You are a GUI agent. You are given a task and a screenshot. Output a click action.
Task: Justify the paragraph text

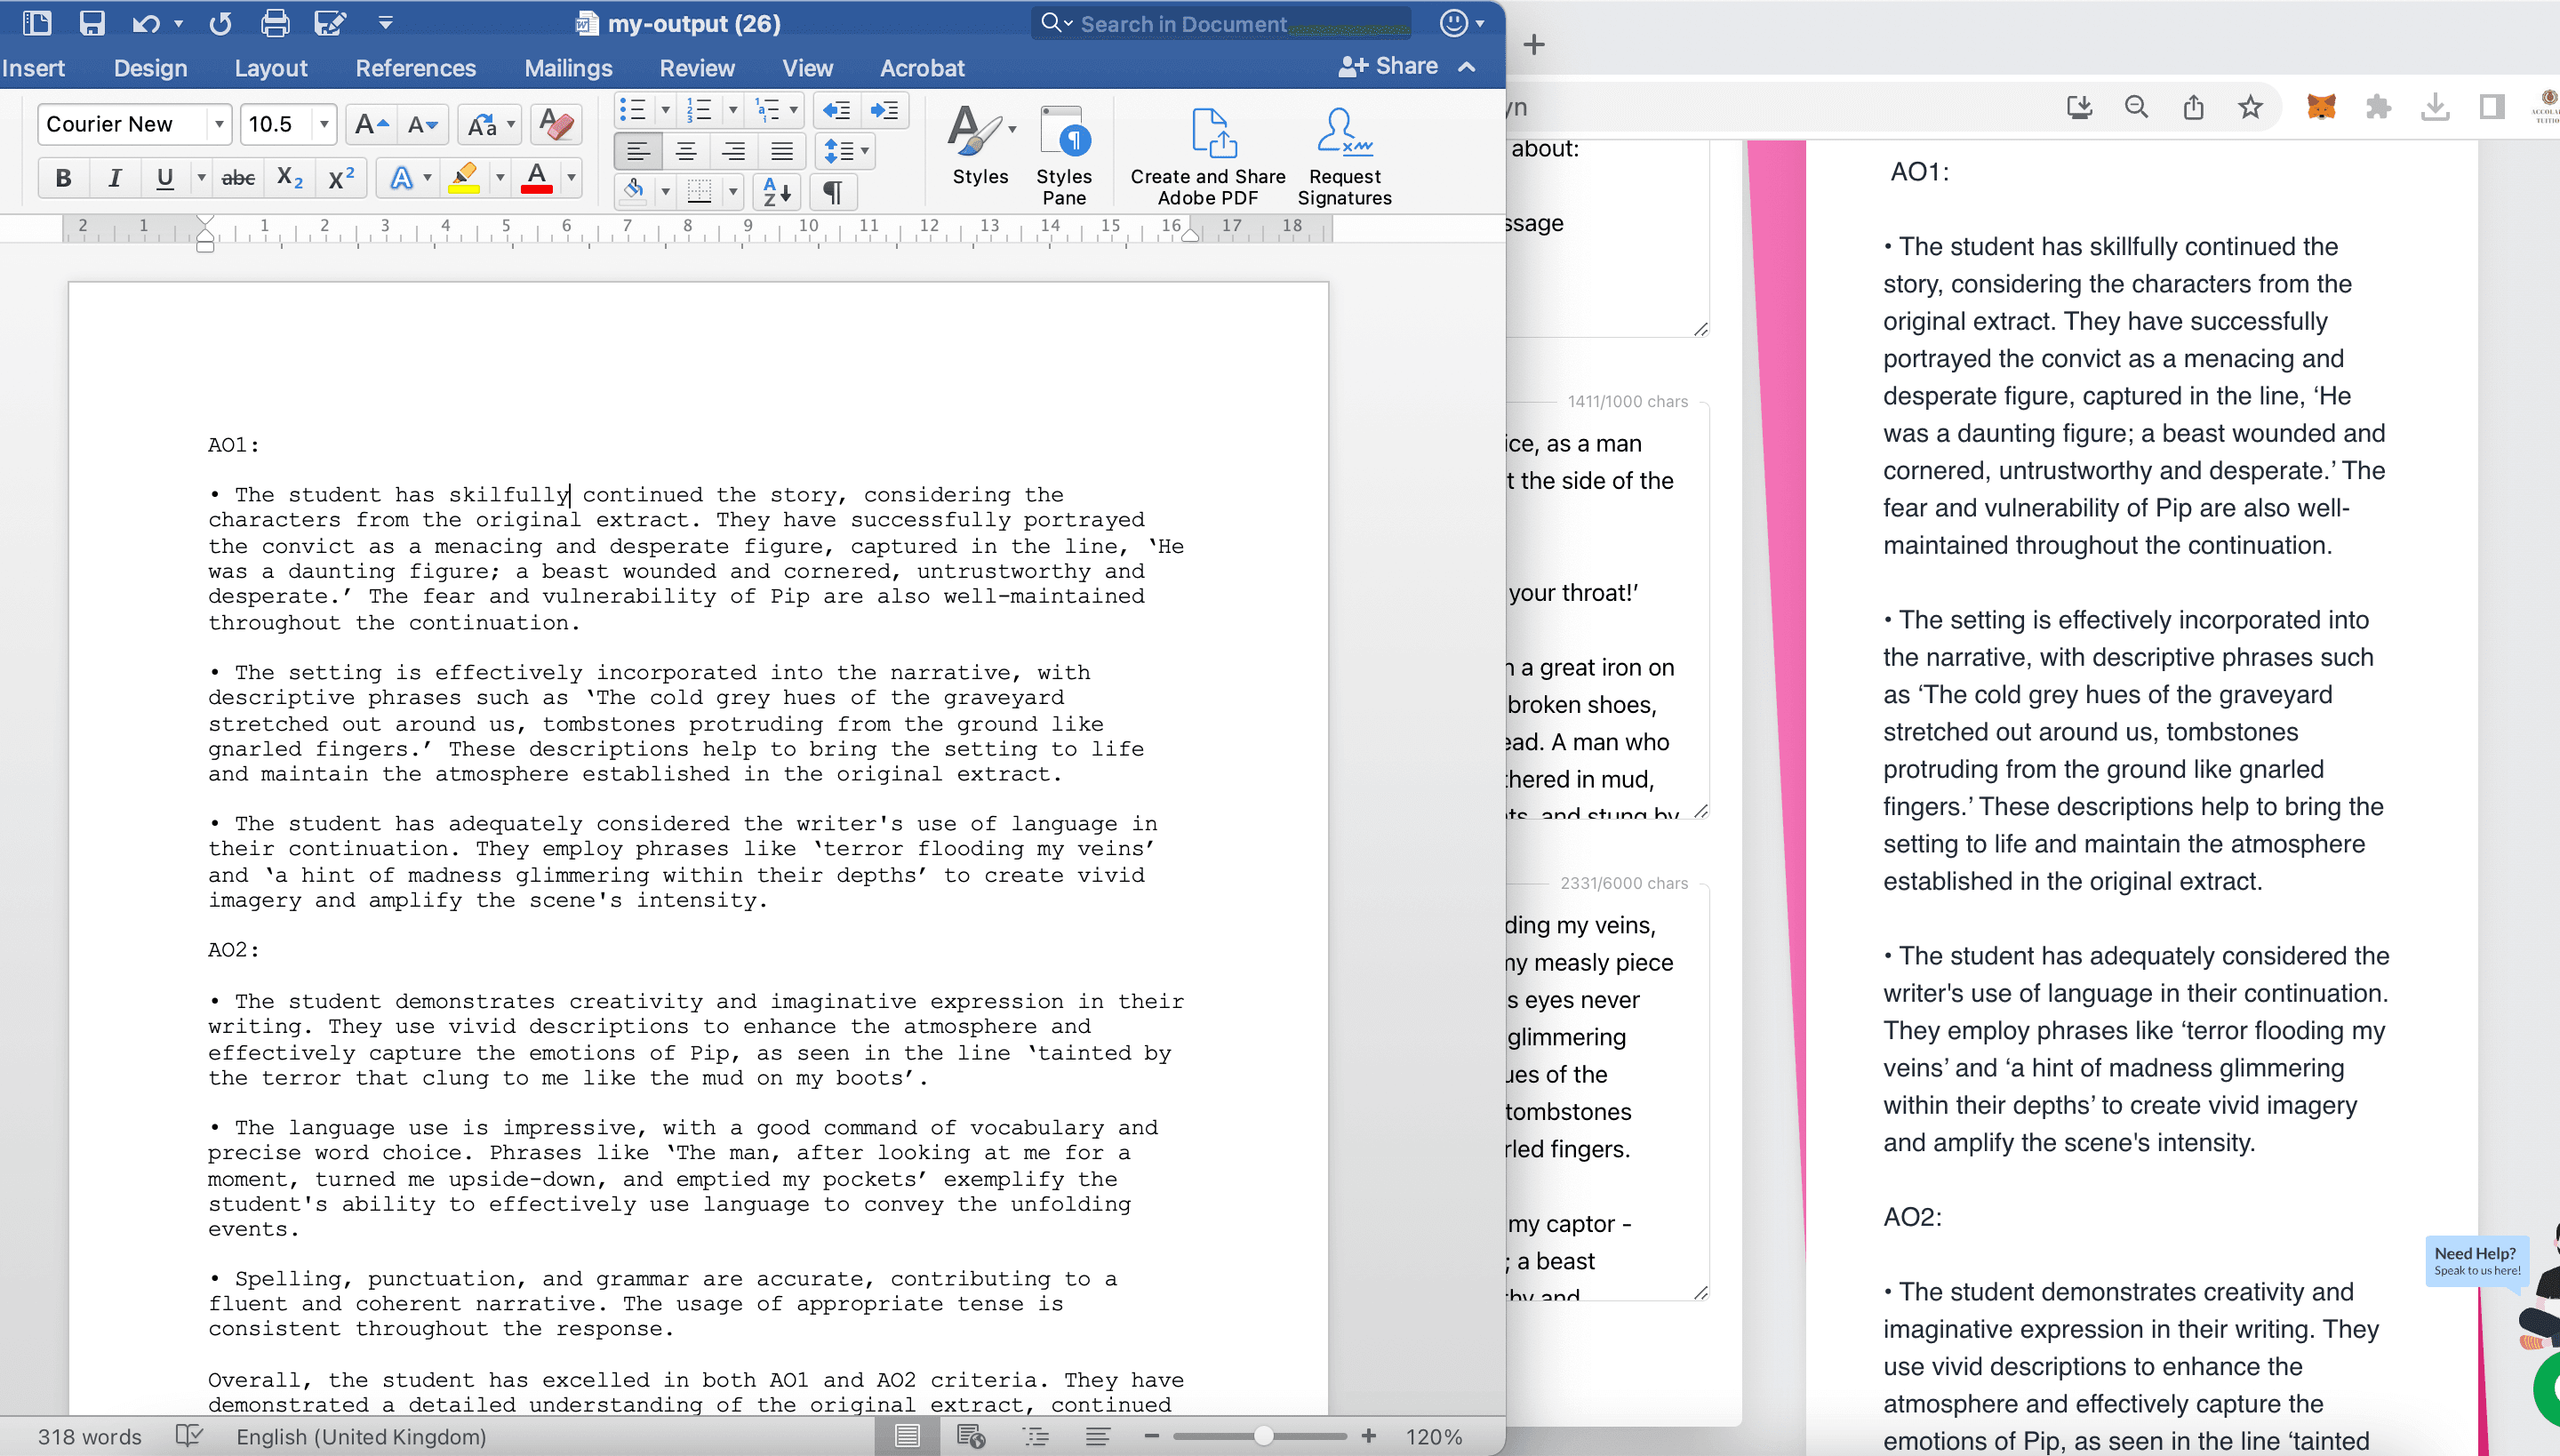[782, 151]
